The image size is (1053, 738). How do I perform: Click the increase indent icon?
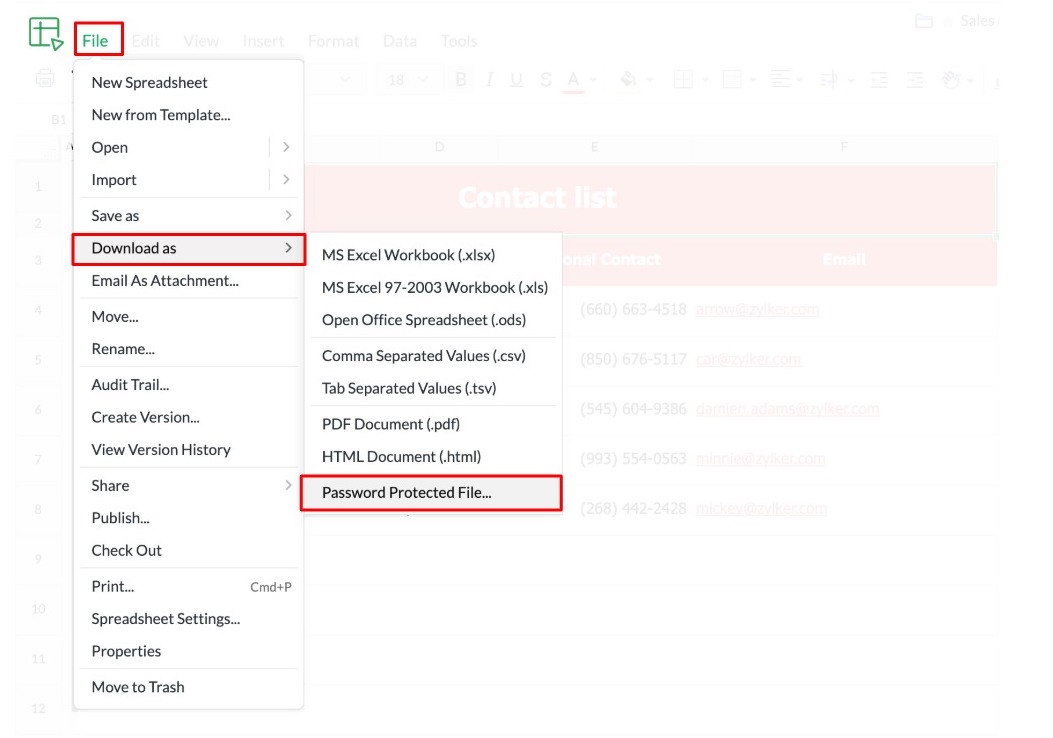coord(915,80)
